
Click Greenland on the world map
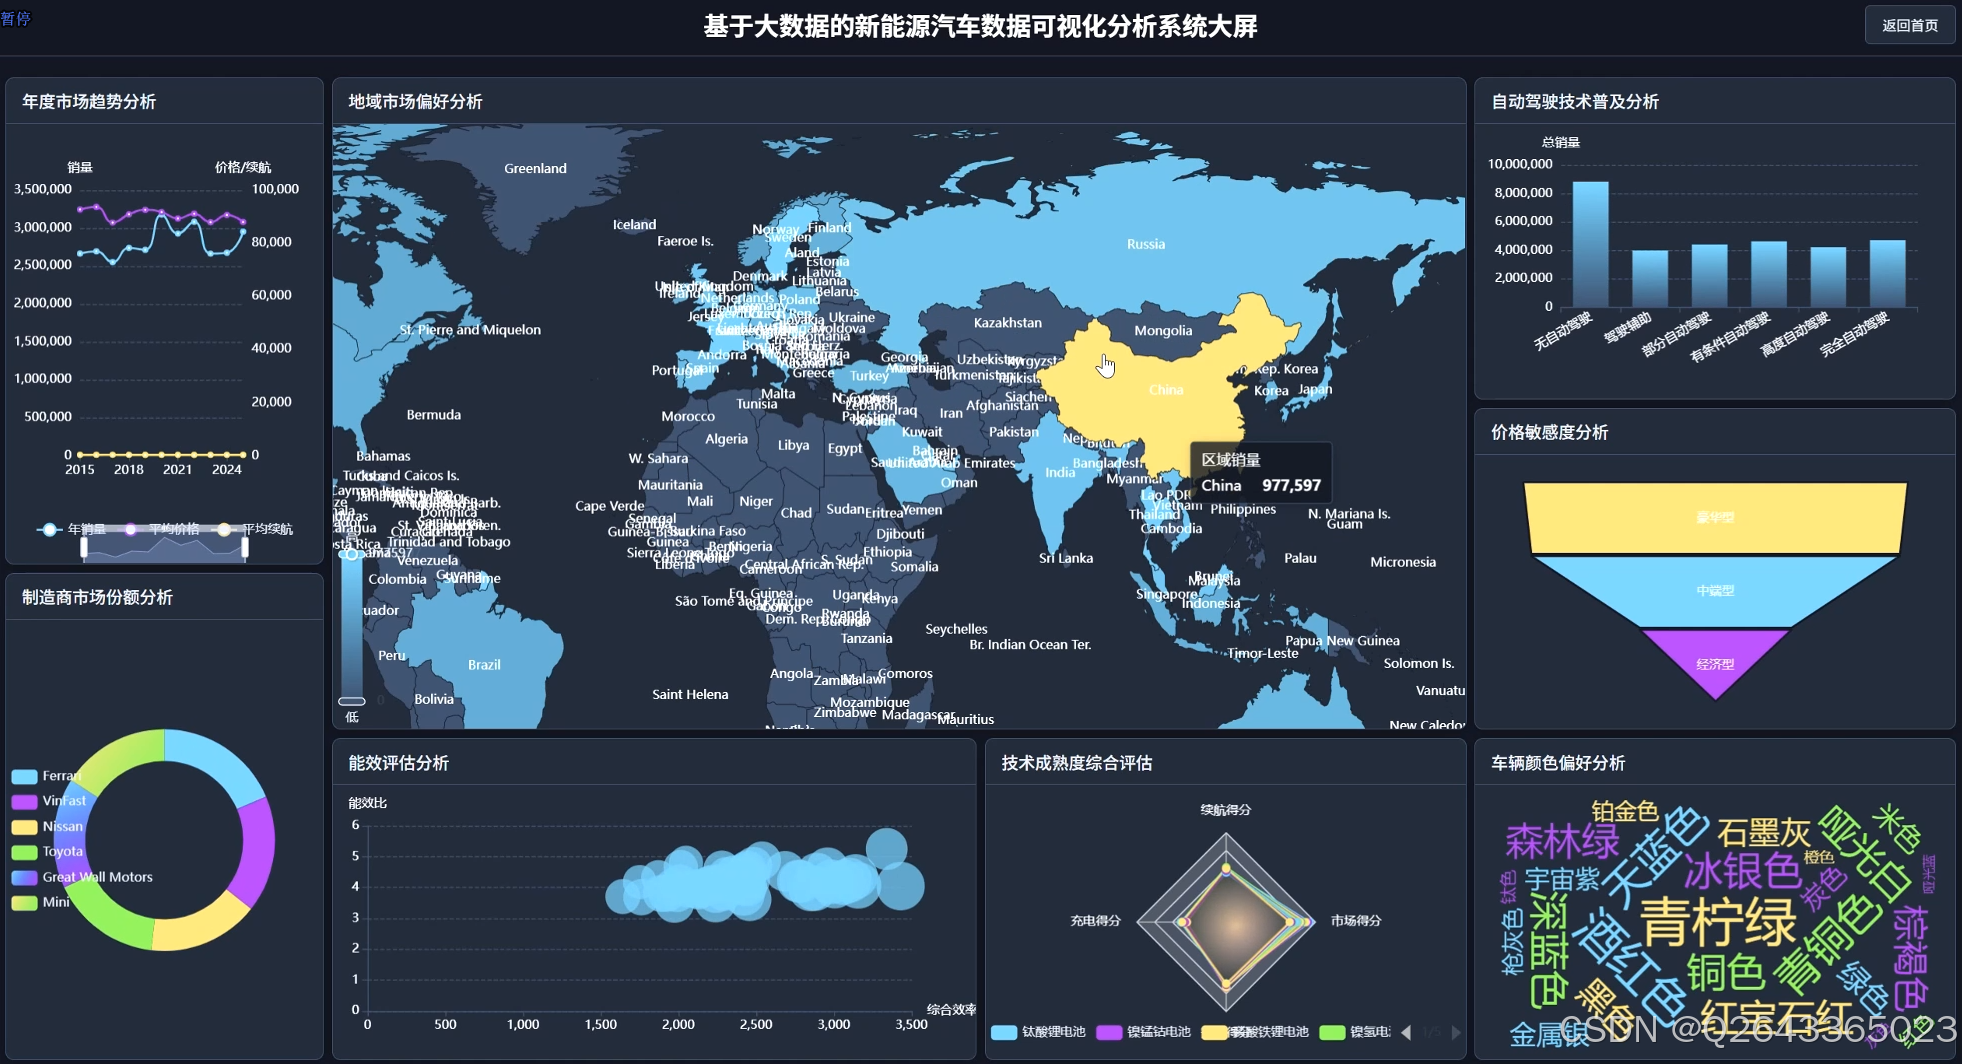pos(535,168)
